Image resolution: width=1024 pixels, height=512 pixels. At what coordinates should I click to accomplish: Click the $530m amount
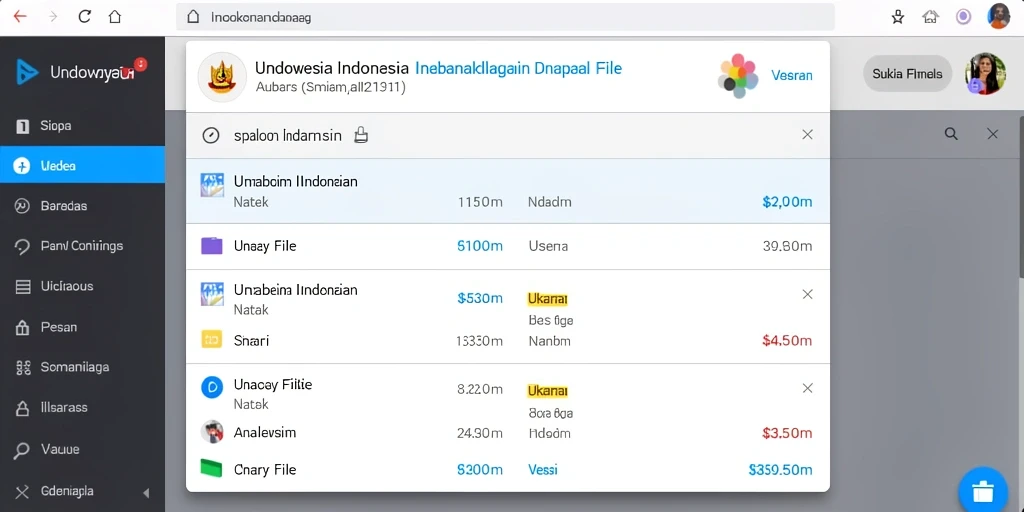[480, 298]
